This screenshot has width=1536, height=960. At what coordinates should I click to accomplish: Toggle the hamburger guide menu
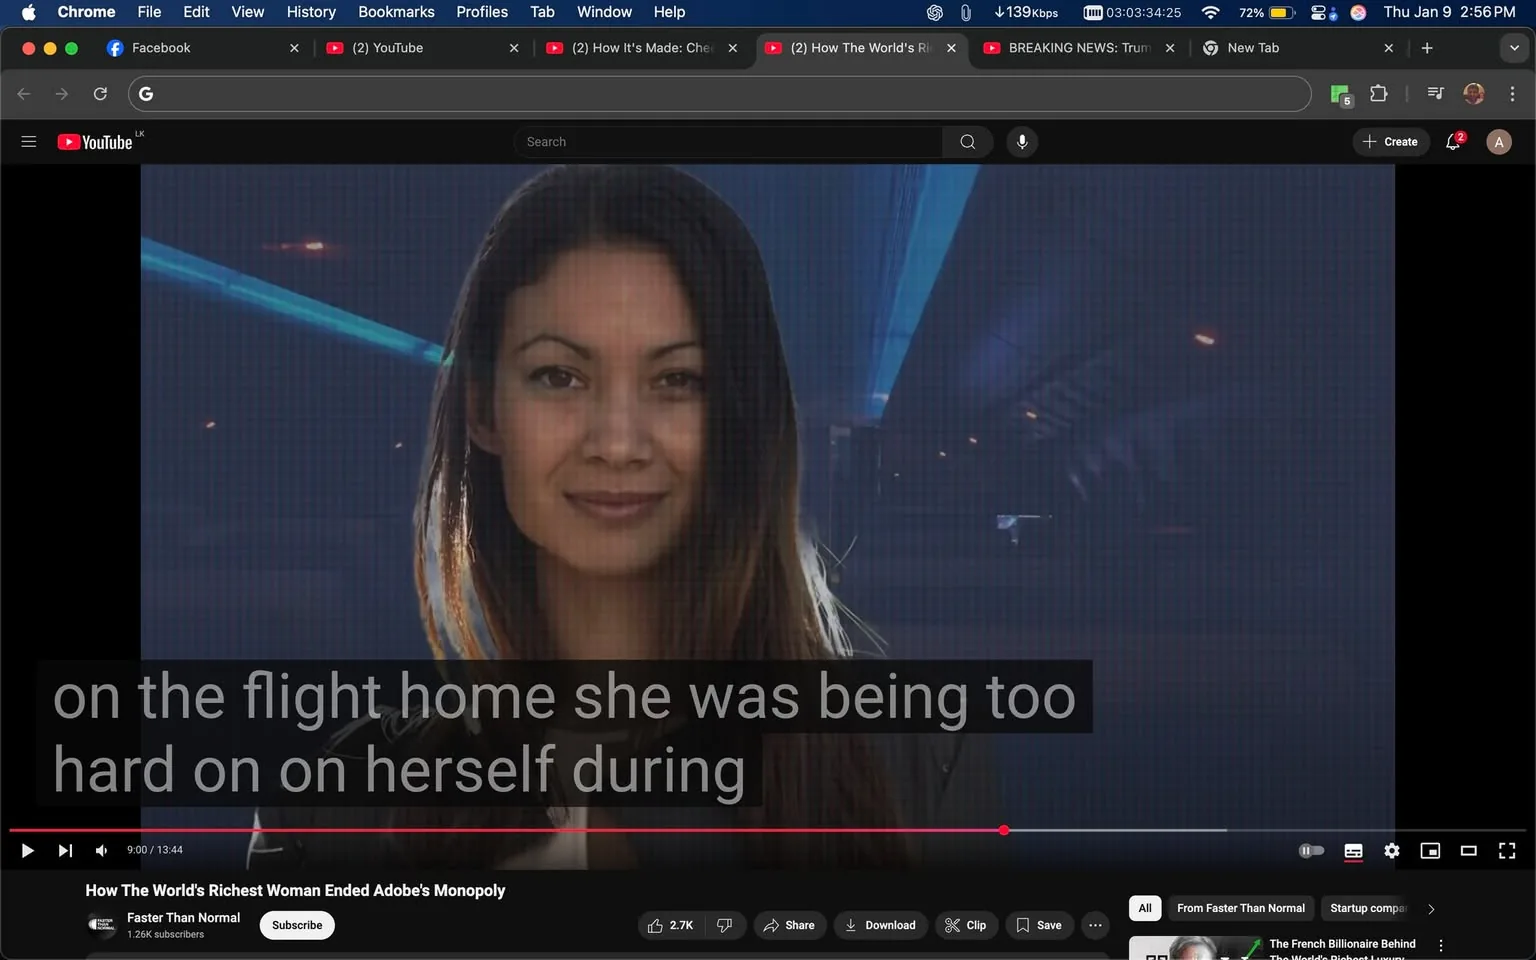point(28,141)
